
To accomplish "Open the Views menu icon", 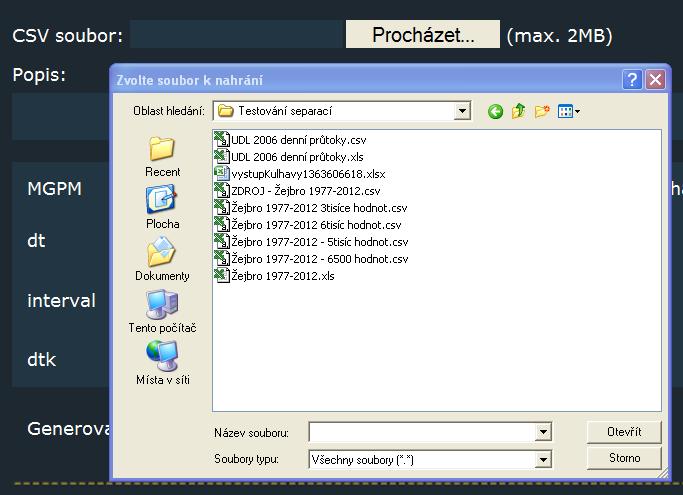I will (x=569, y=112).
